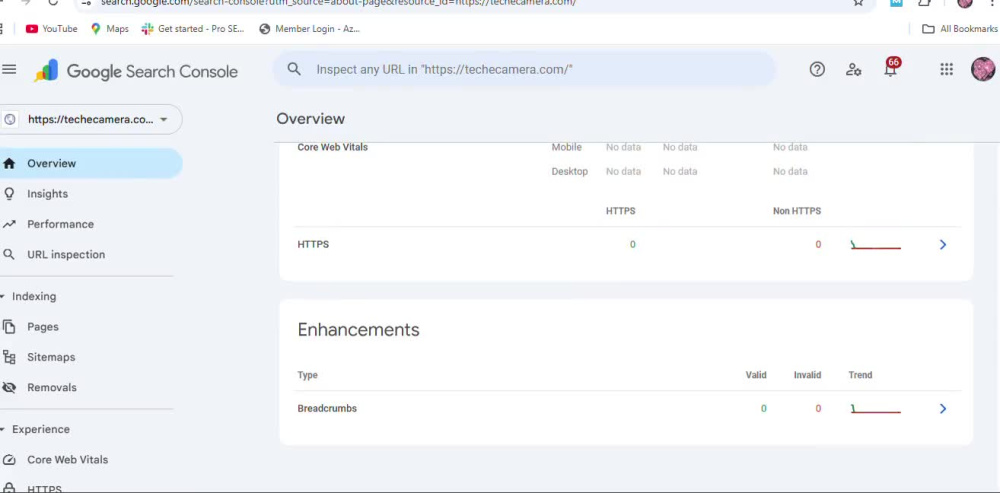Select Overview in the sidebar
1000x493 pixels.
click(89, 163)
